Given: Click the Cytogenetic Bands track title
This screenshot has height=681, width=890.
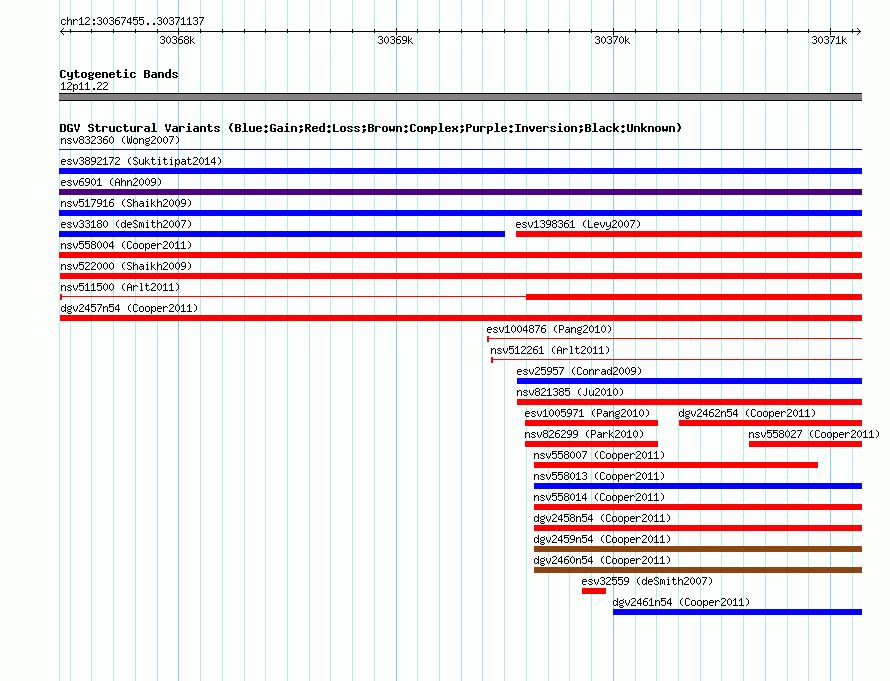Looking at the screenshot, I should (x=119, y=74).
